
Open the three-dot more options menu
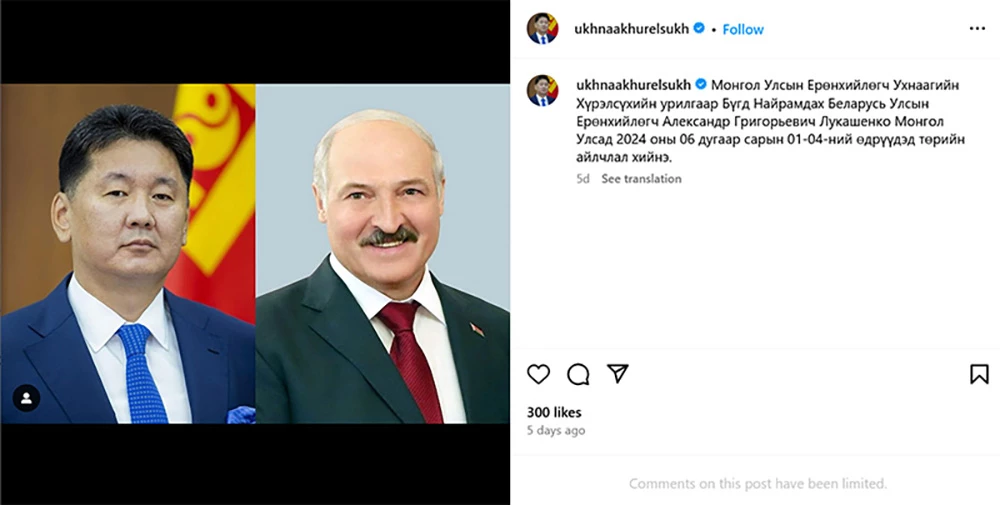pos(977,29)
